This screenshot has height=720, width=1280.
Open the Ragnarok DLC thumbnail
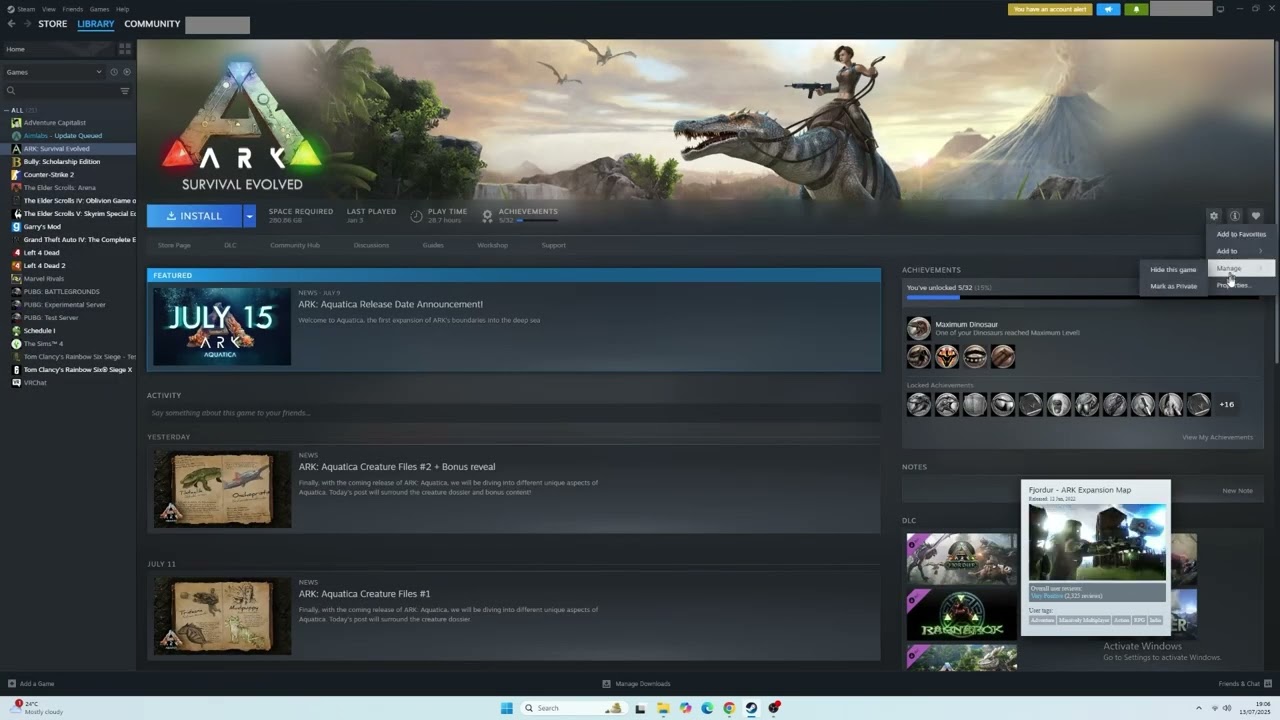coord(962,614)
